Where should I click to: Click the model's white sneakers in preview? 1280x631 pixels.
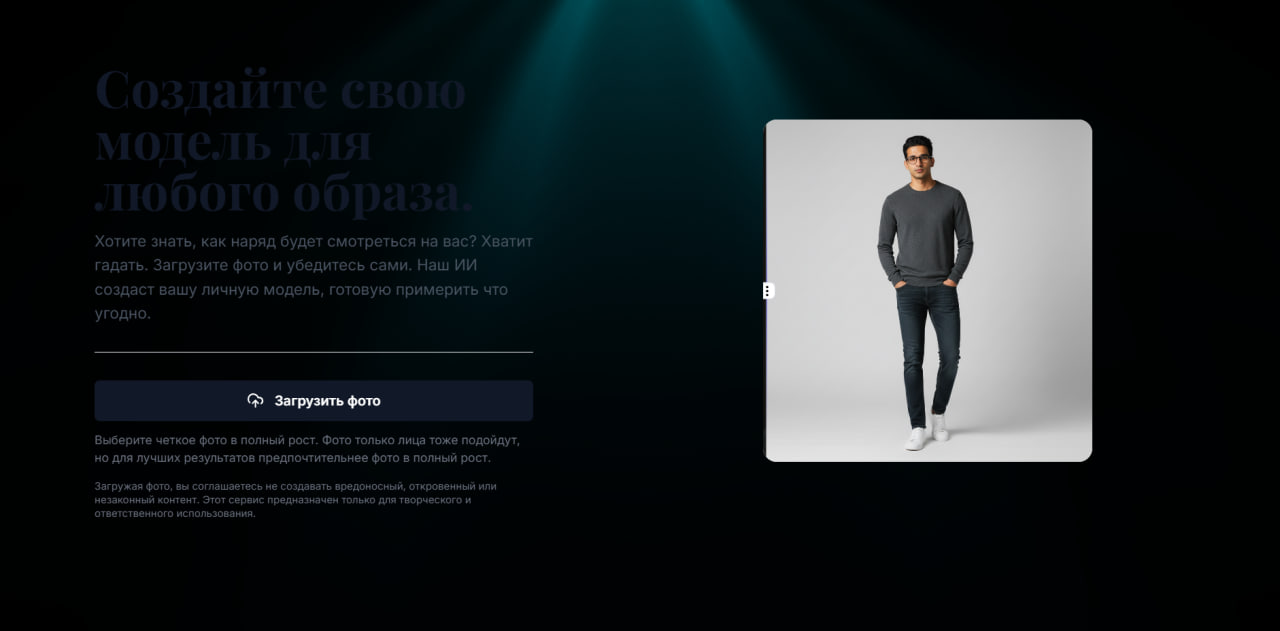click(927, 434)
